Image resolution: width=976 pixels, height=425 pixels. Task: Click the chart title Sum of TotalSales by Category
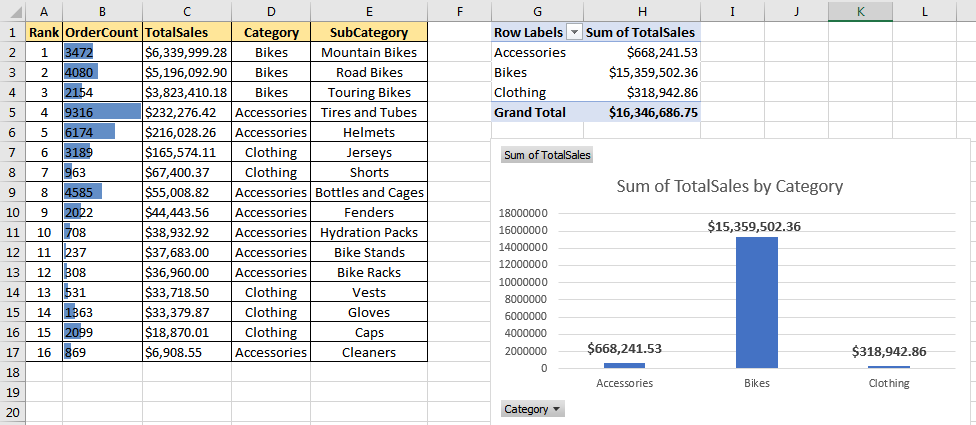pos(730,185)
